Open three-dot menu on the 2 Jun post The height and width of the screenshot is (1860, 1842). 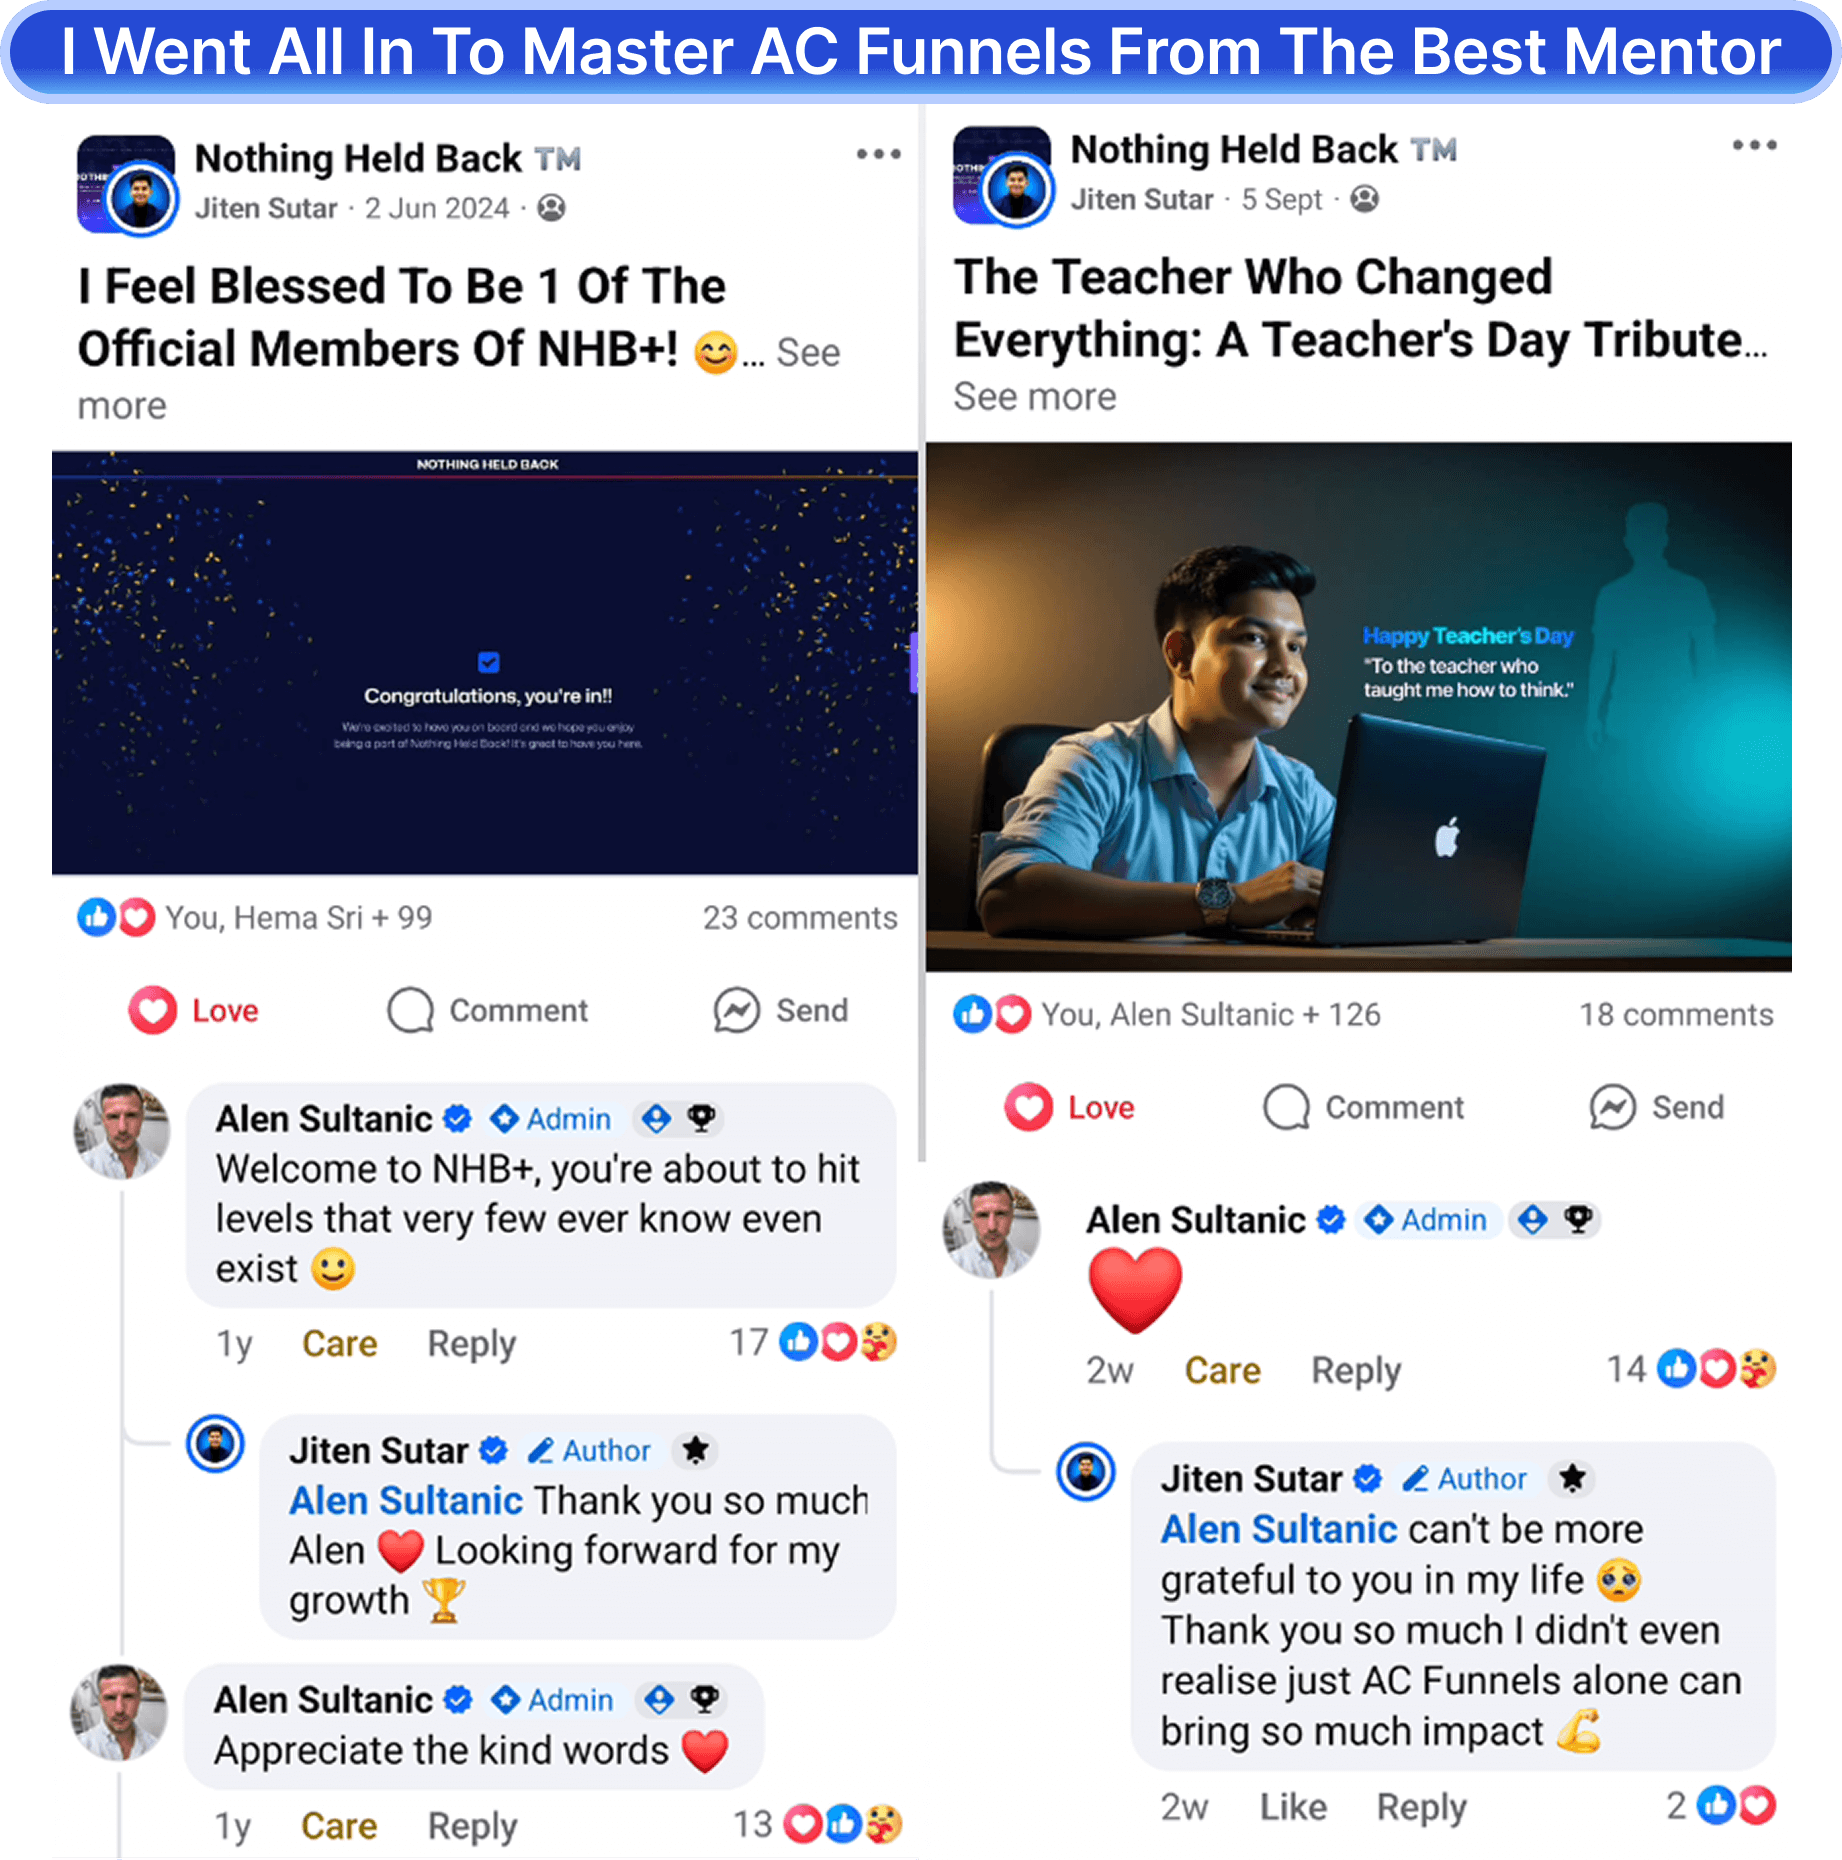(x=878, y=154)
